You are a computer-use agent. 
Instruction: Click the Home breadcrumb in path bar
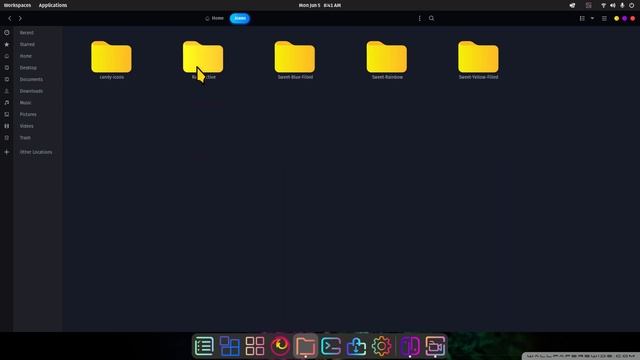[x=215, y=18]
